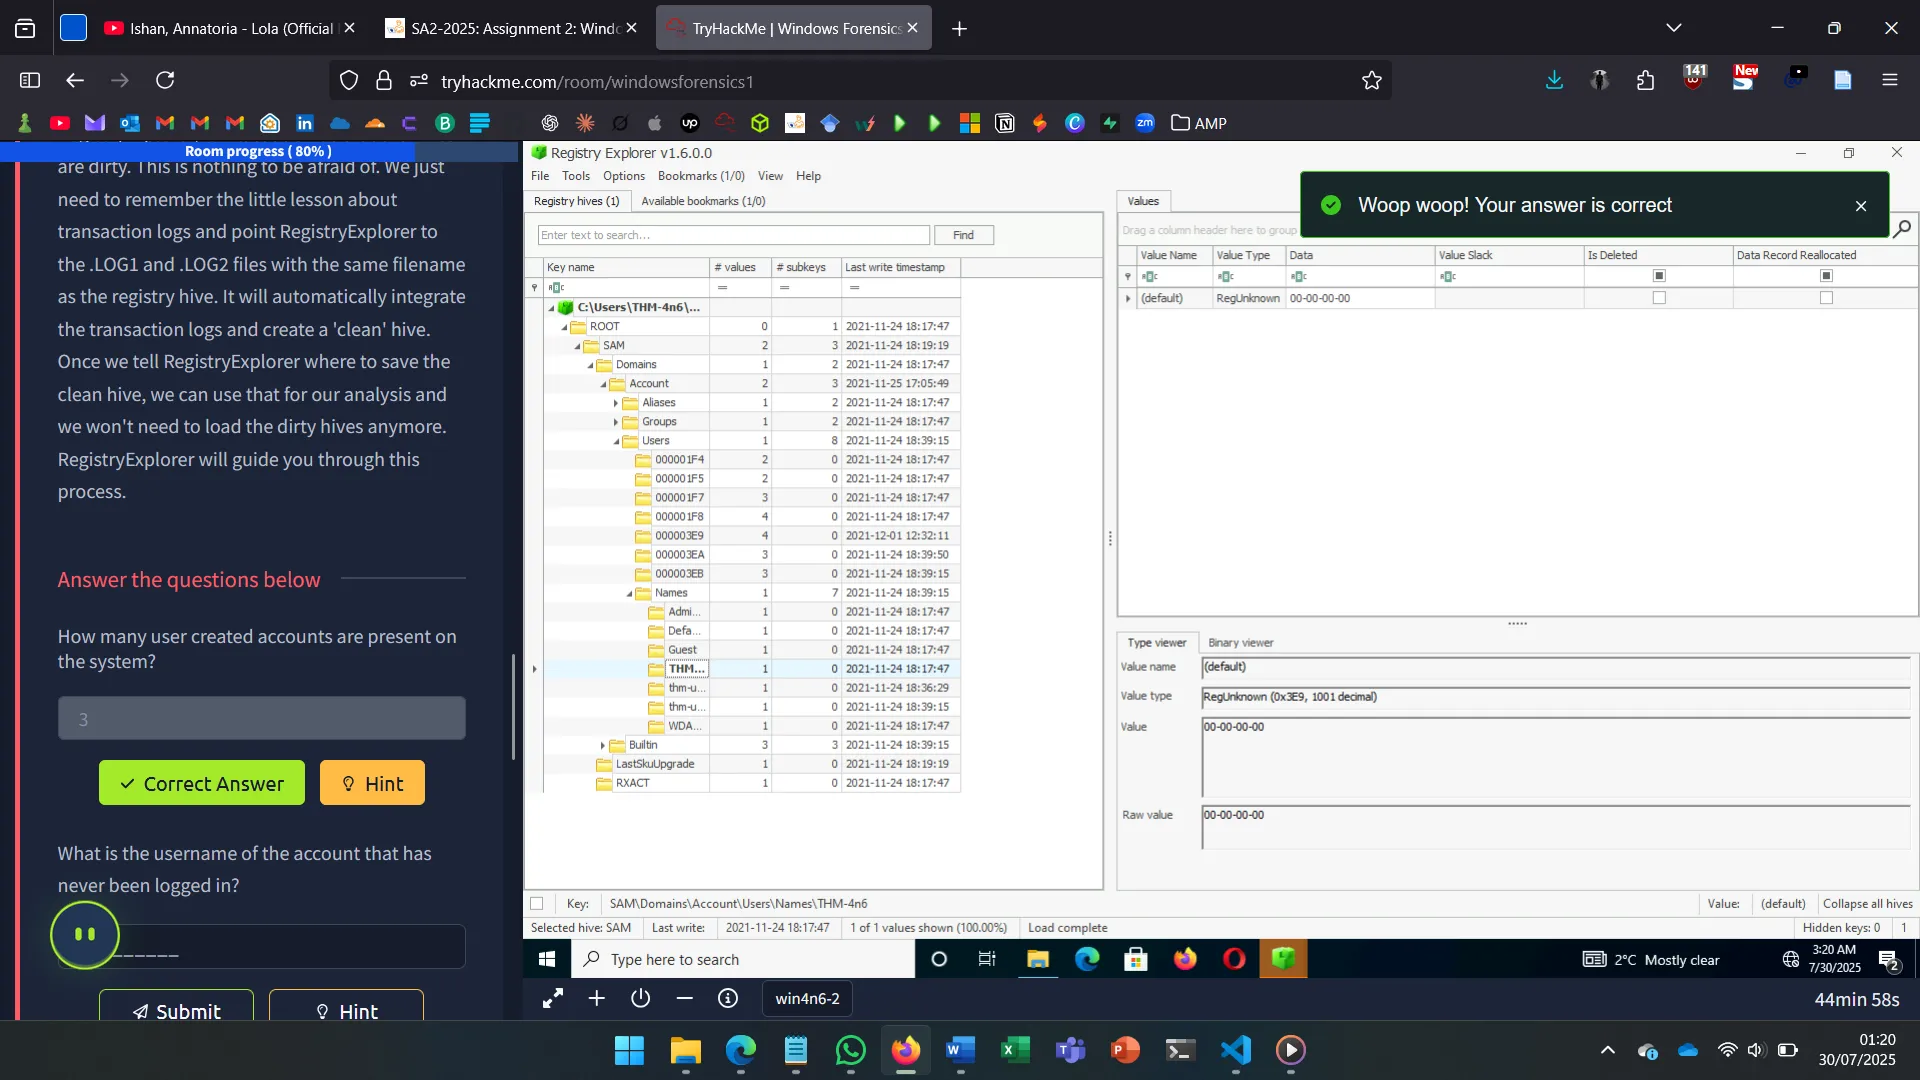Click the orange Hint button

[x=372, y=784]
